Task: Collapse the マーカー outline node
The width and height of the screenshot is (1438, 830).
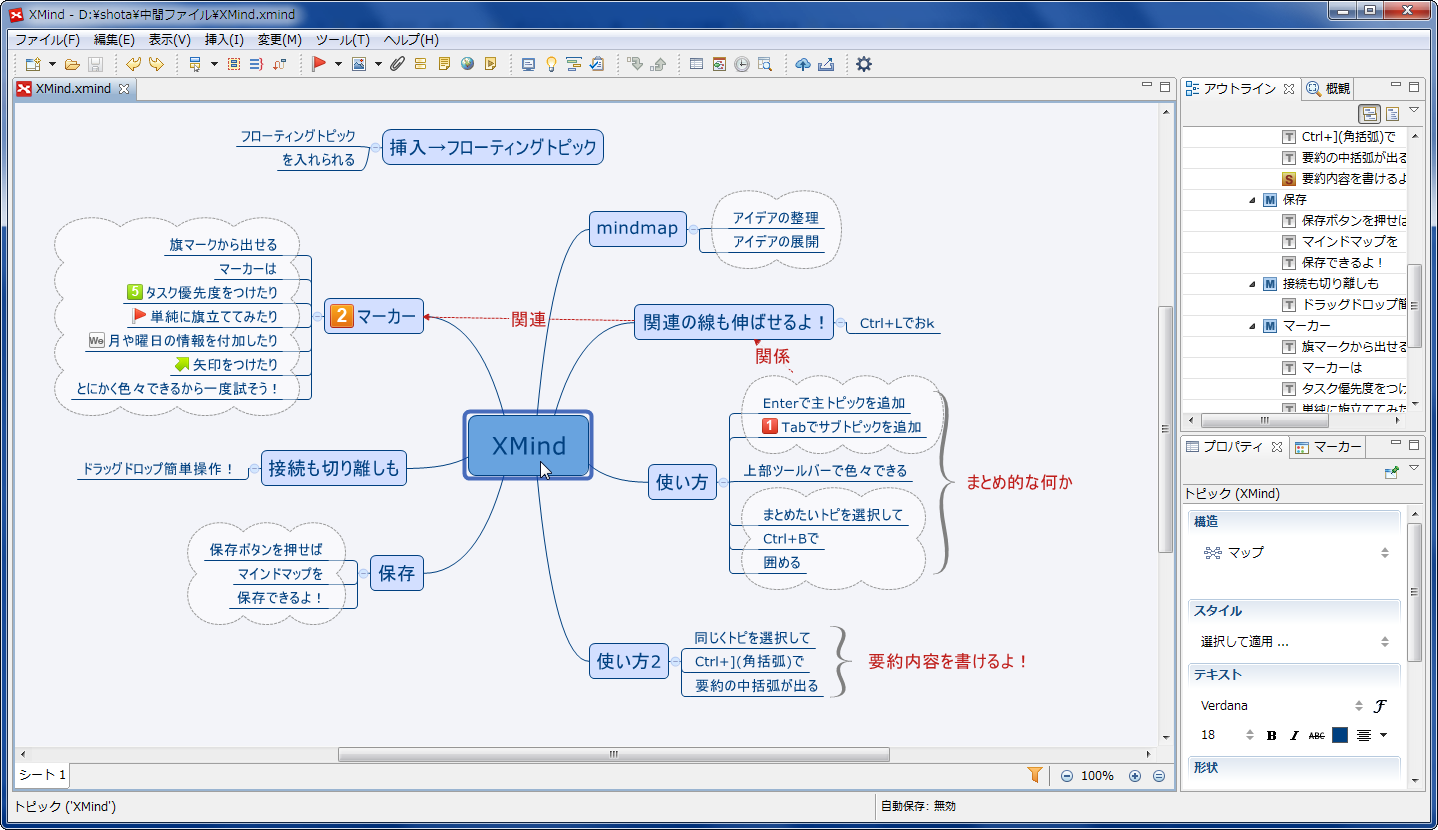Action: [x=1252, y=326]
